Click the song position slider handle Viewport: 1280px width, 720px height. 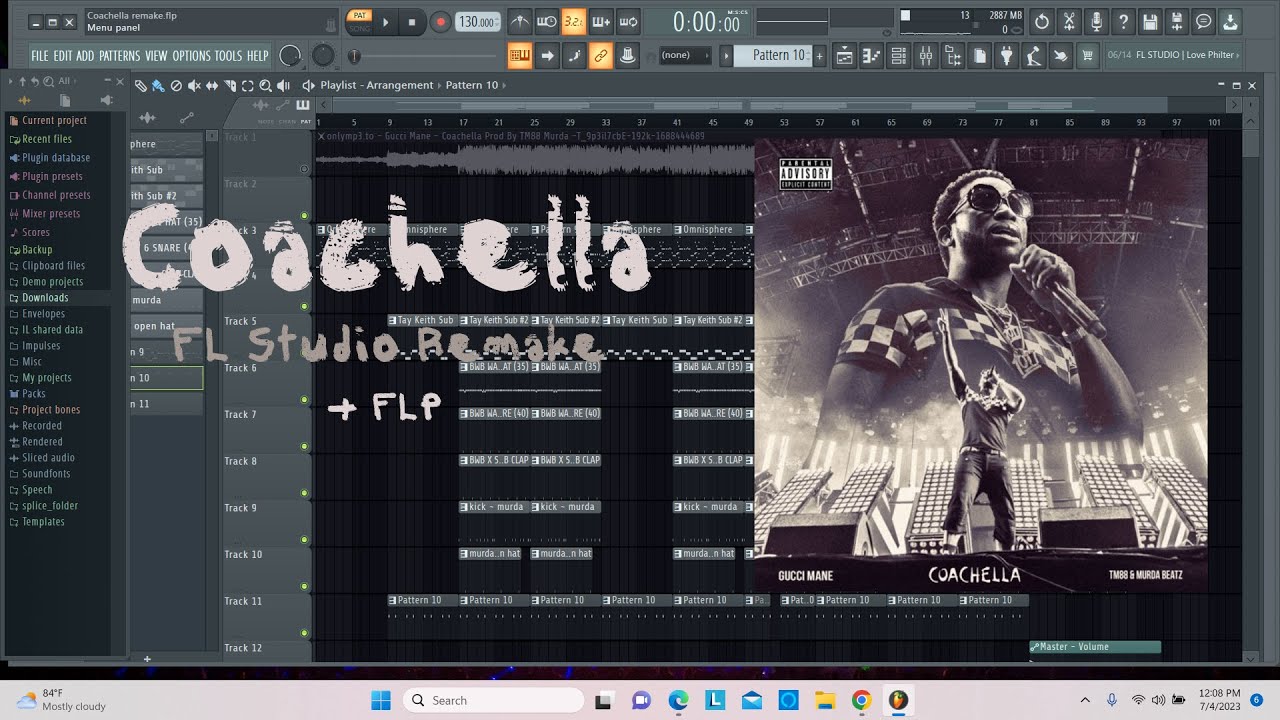[x=353, y=56]
